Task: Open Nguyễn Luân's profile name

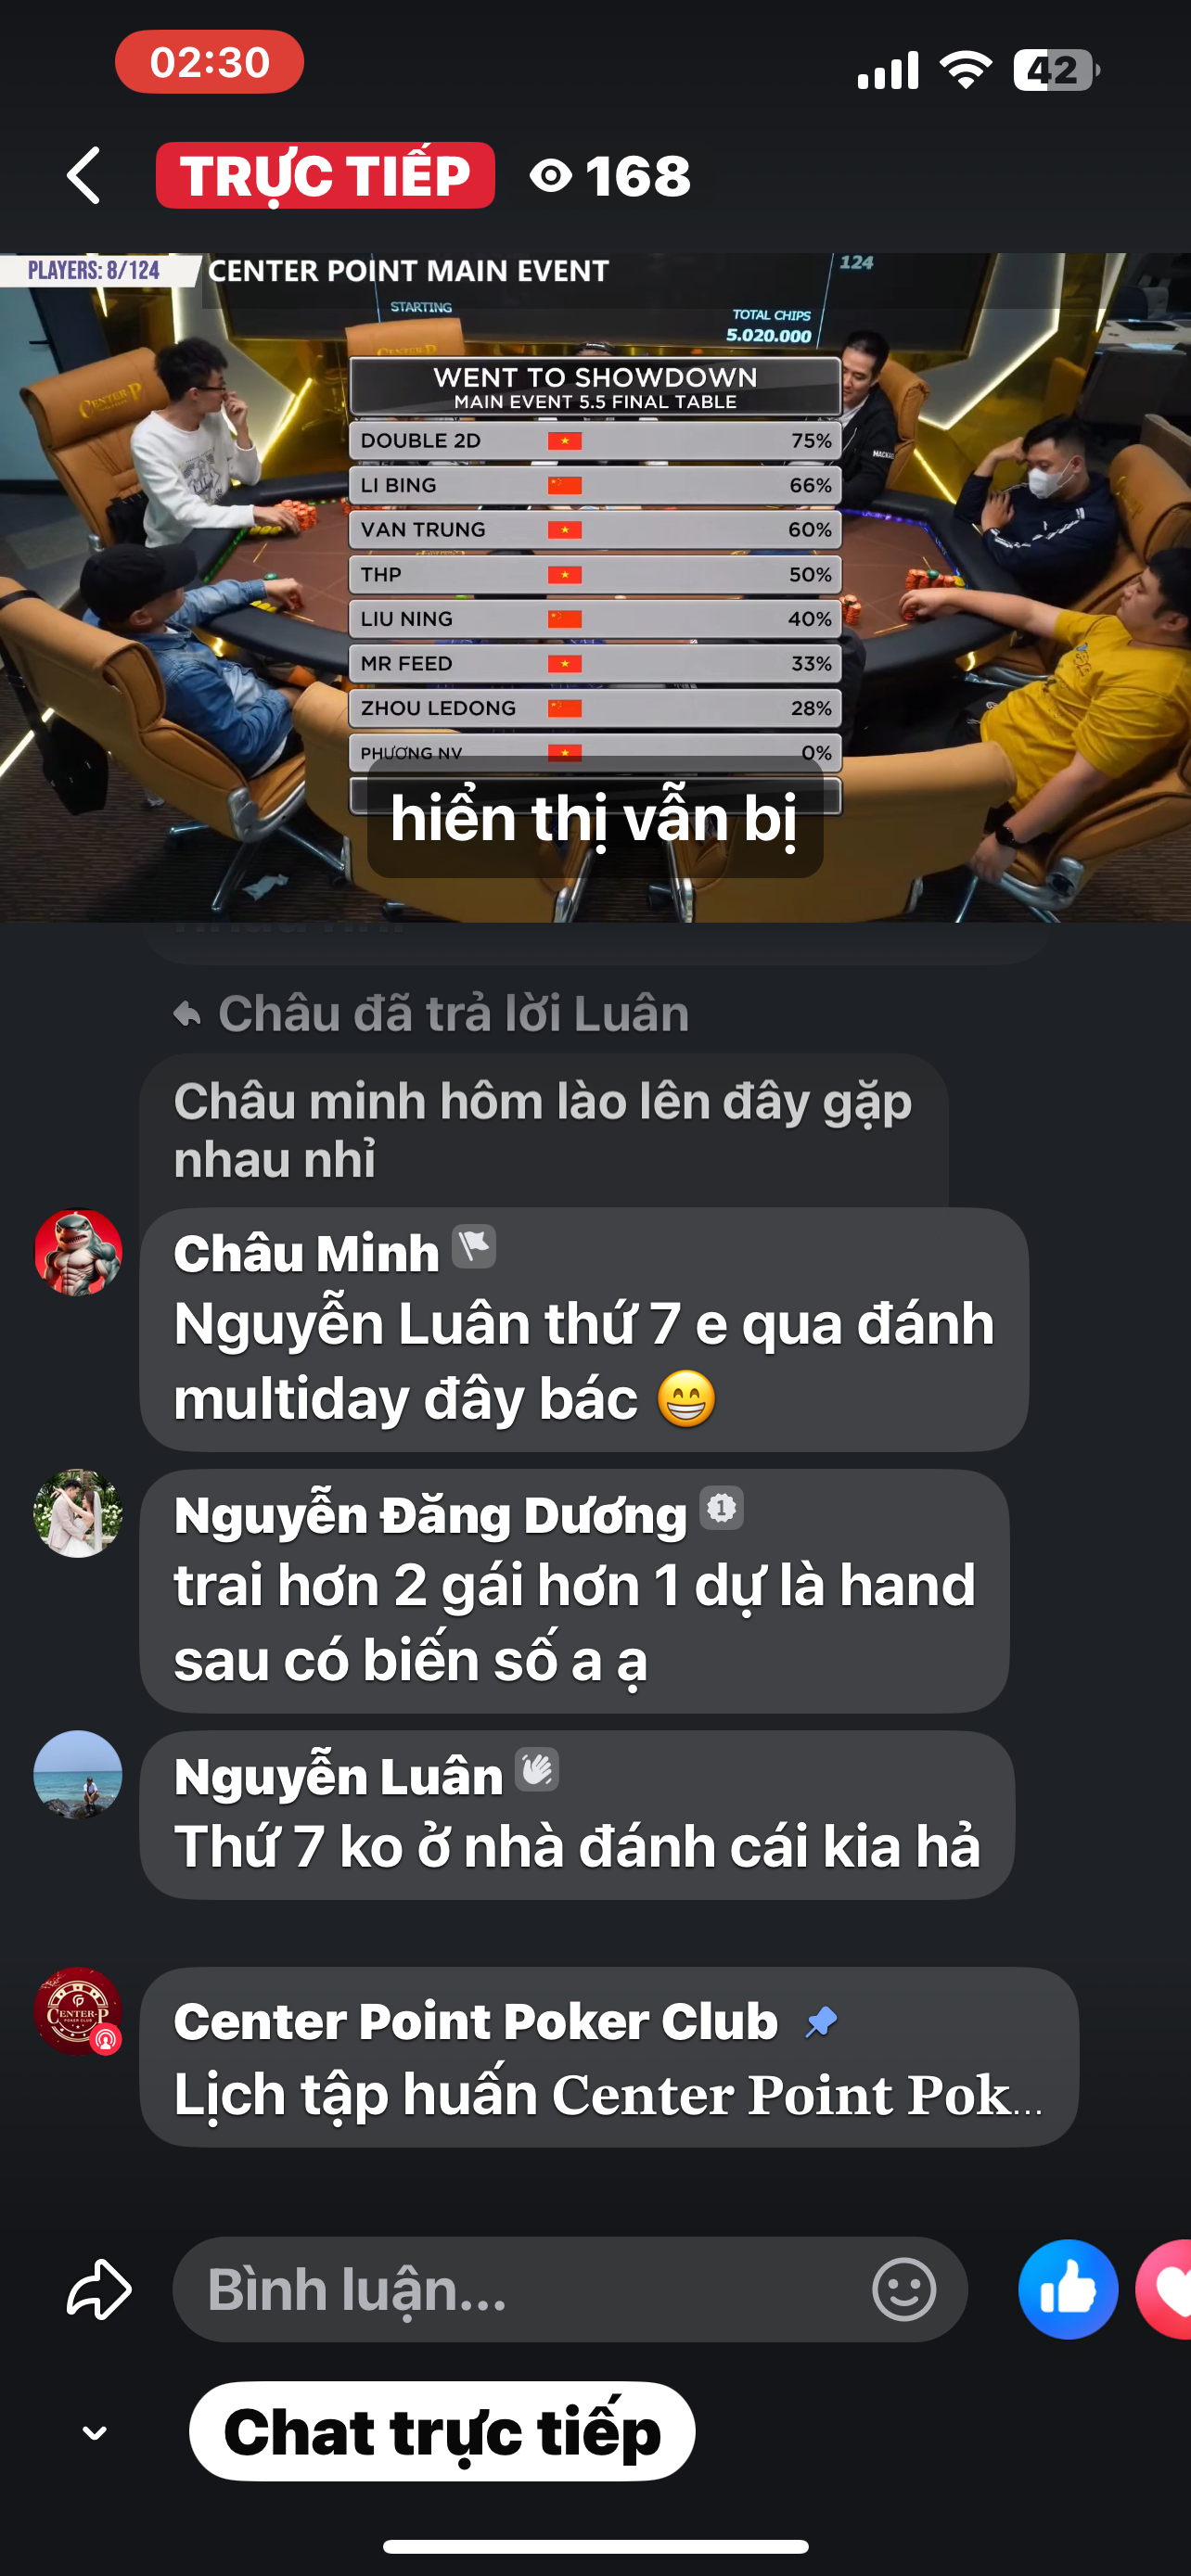Action: point(338,1776)
